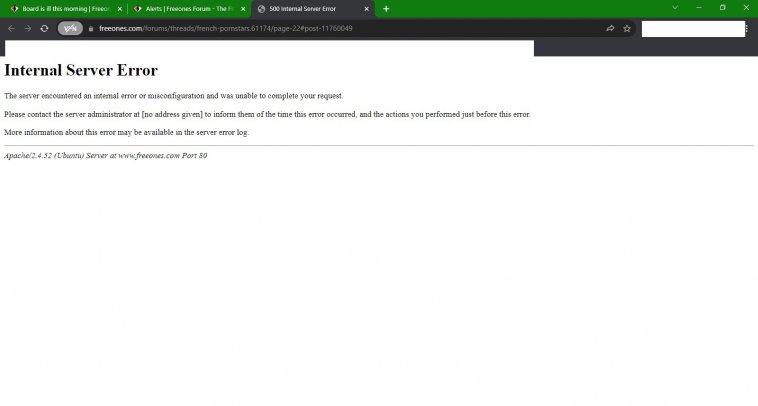Share this page using the share icon
The width and height of the screenshot is (758, 406).
pyautogui.click(x=610, y=28)
